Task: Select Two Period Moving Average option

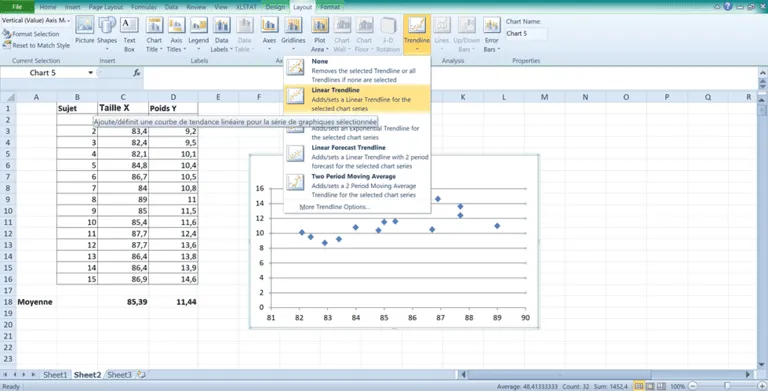Action: tap(357, 186)
